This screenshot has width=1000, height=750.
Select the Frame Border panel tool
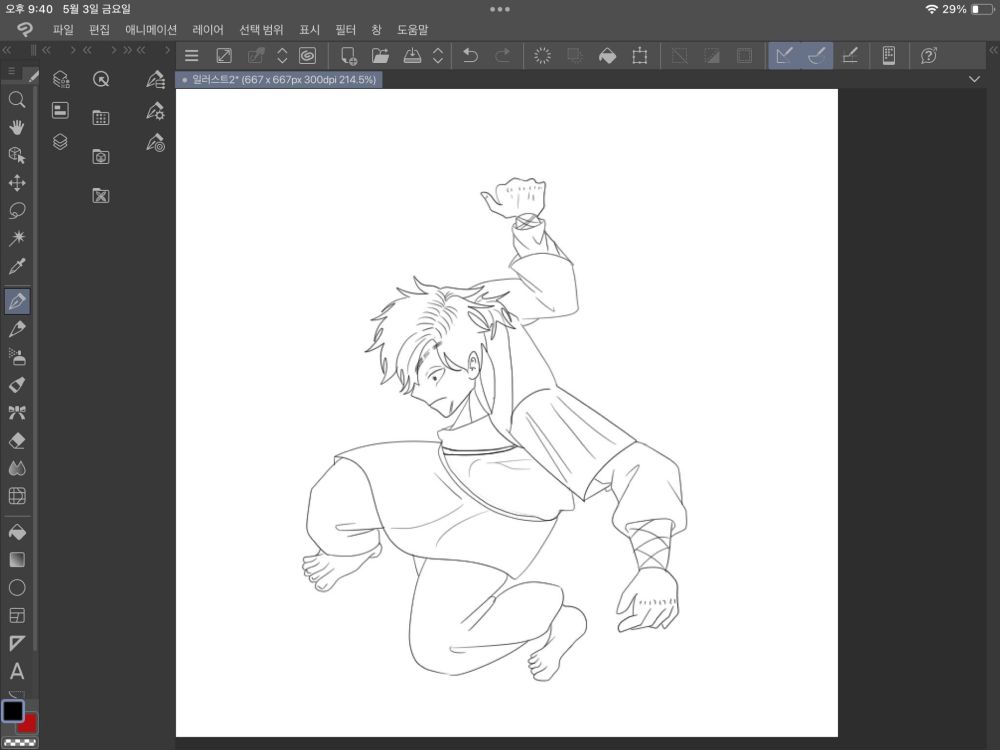17,615
